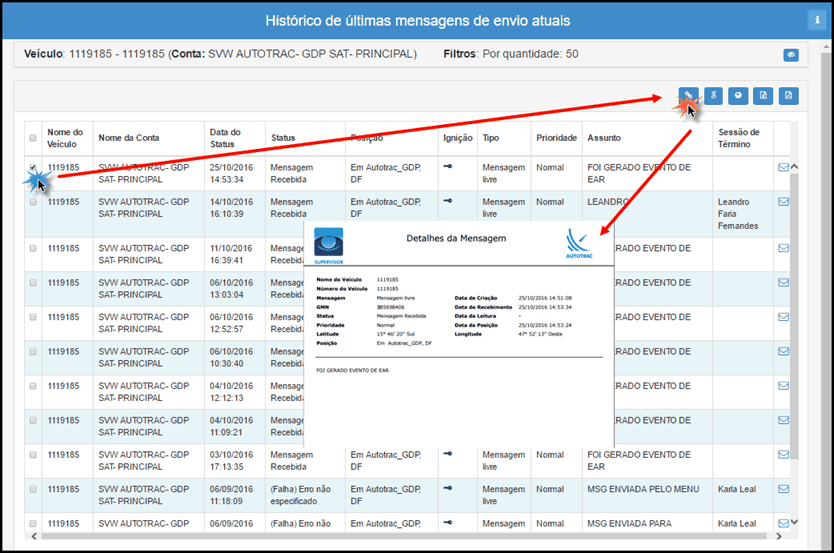Click the Prioridade column header
Viewport: 834px width, 553px height.
click(556, 138)
